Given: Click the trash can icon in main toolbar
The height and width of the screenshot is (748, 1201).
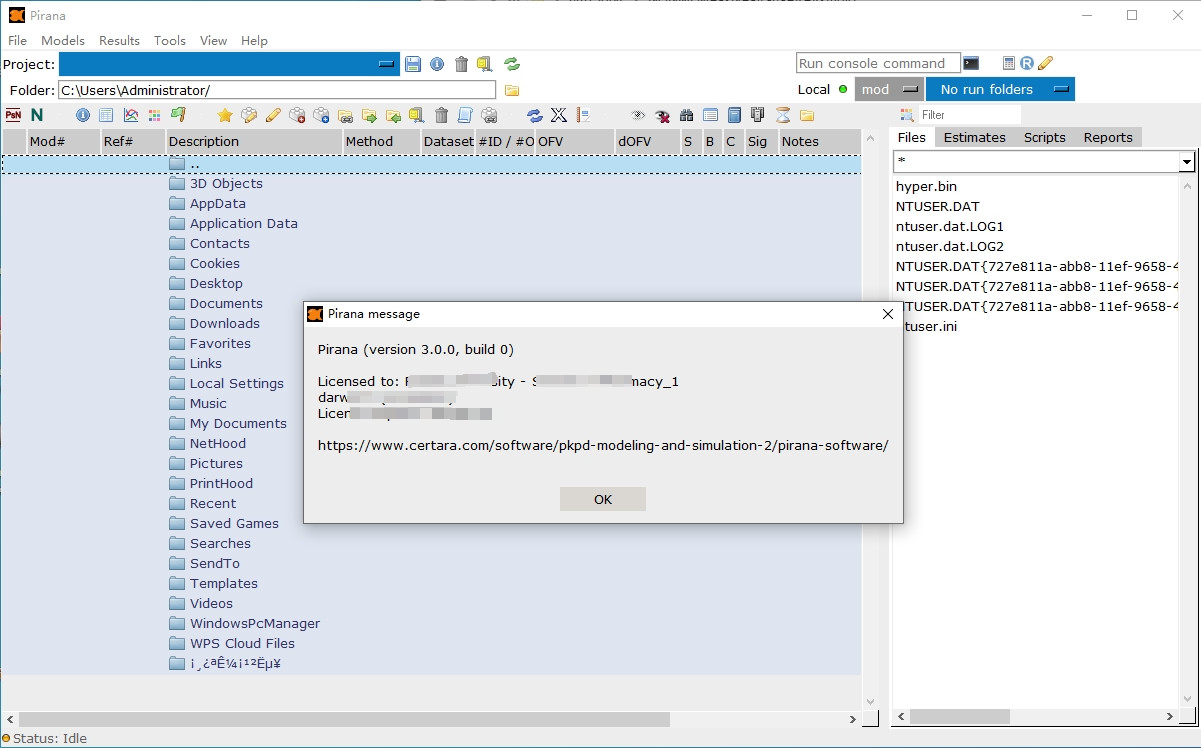Looking at the screenshot, I should pyautogui.click(x=441, y=115).
